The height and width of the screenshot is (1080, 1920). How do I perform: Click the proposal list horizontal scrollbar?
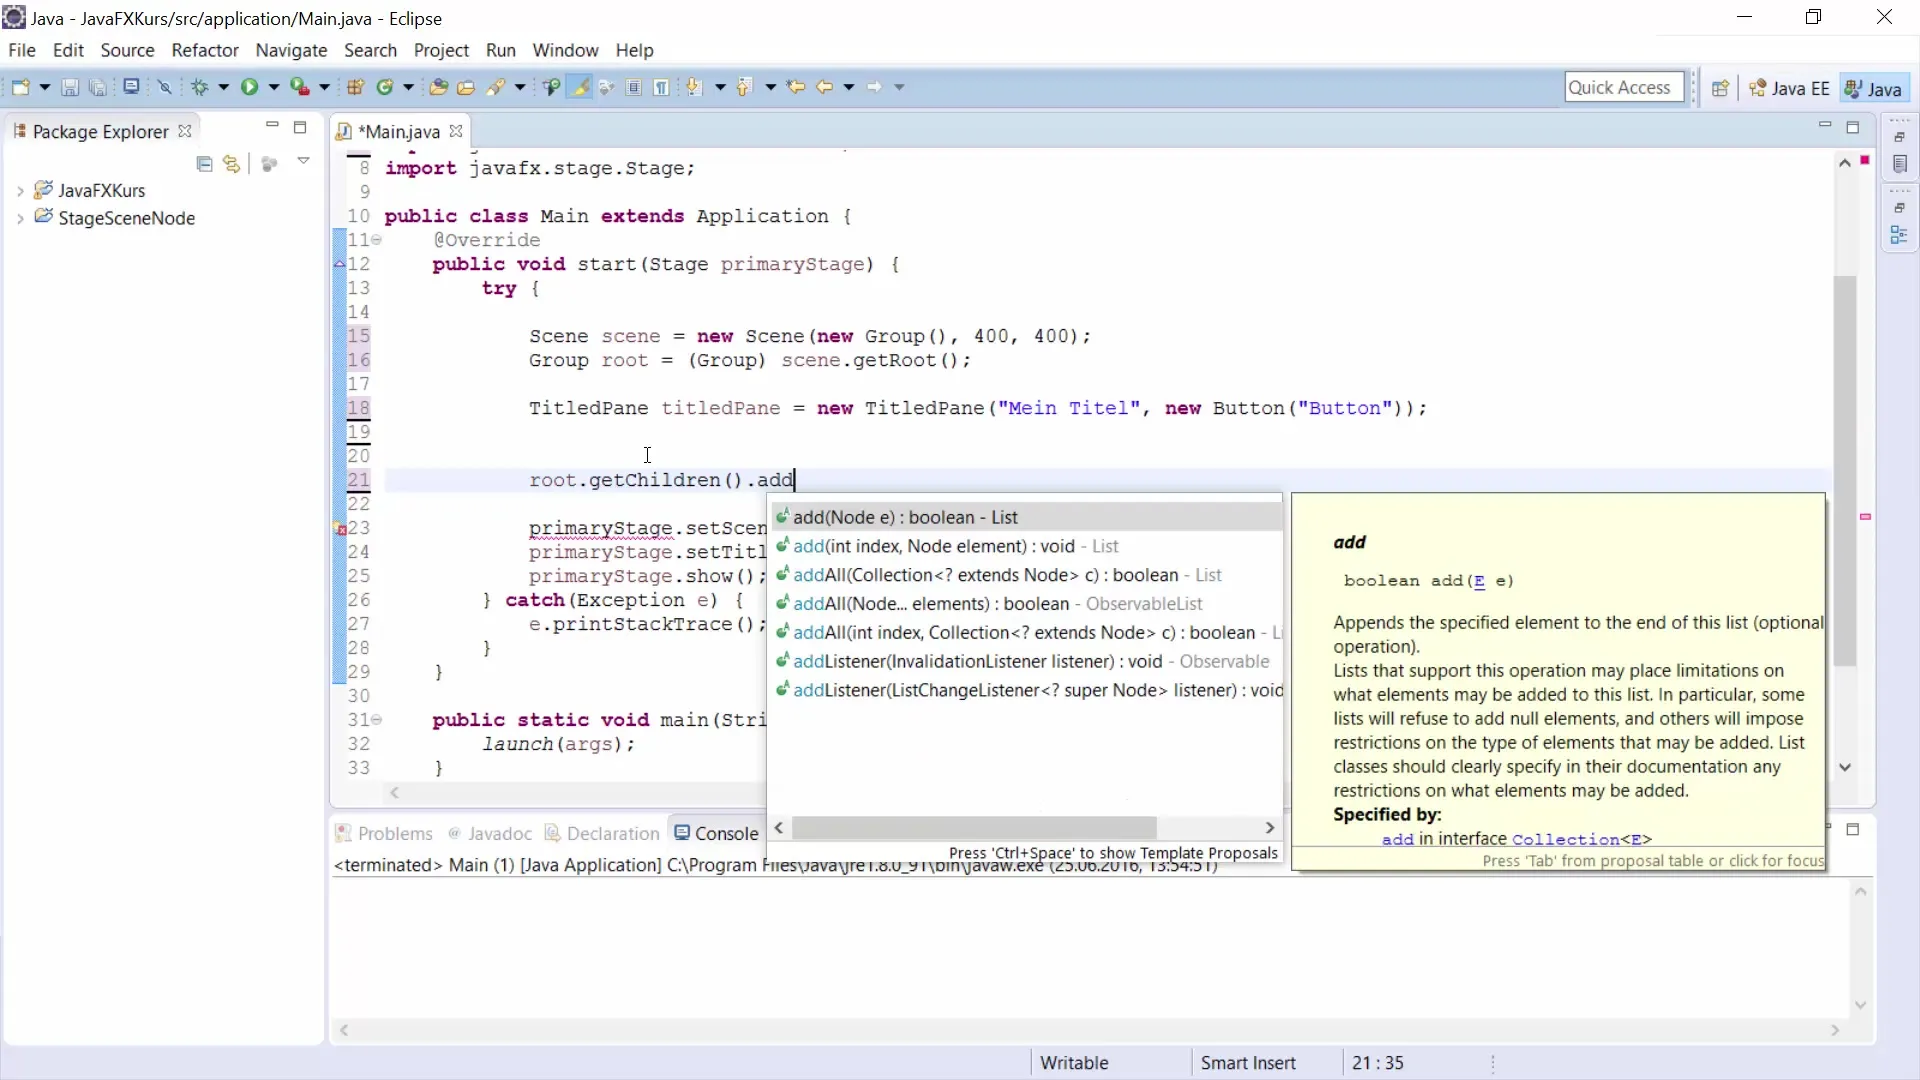(x=975, y=828)
